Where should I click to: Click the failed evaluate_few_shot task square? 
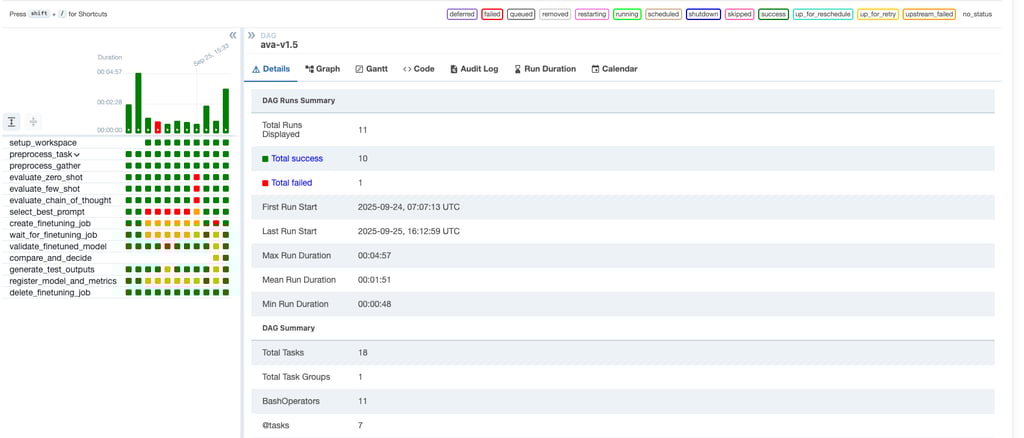197,189
